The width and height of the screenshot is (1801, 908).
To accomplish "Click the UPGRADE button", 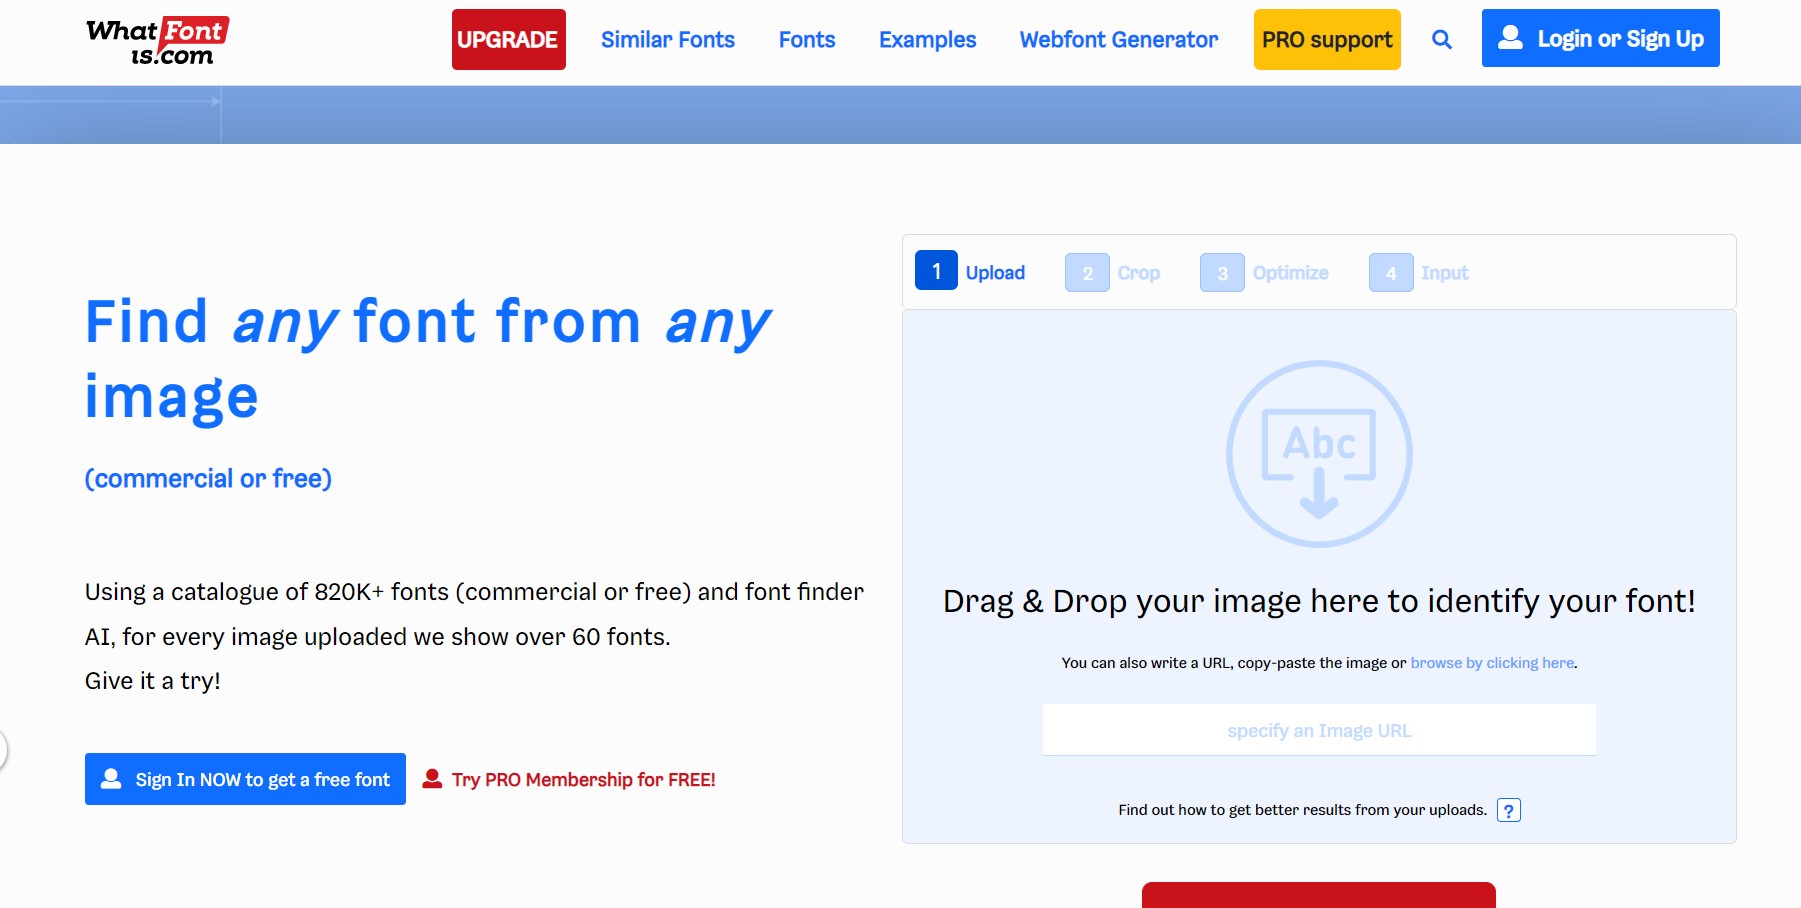I will coord(508,39).
